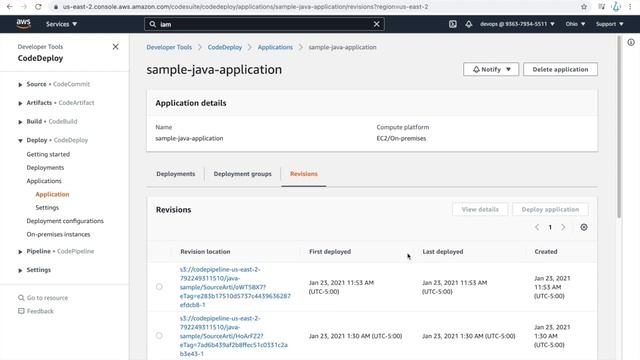Click the AWS logo home icon
Screen dimensions: 640x360
[x=24, y=24]
